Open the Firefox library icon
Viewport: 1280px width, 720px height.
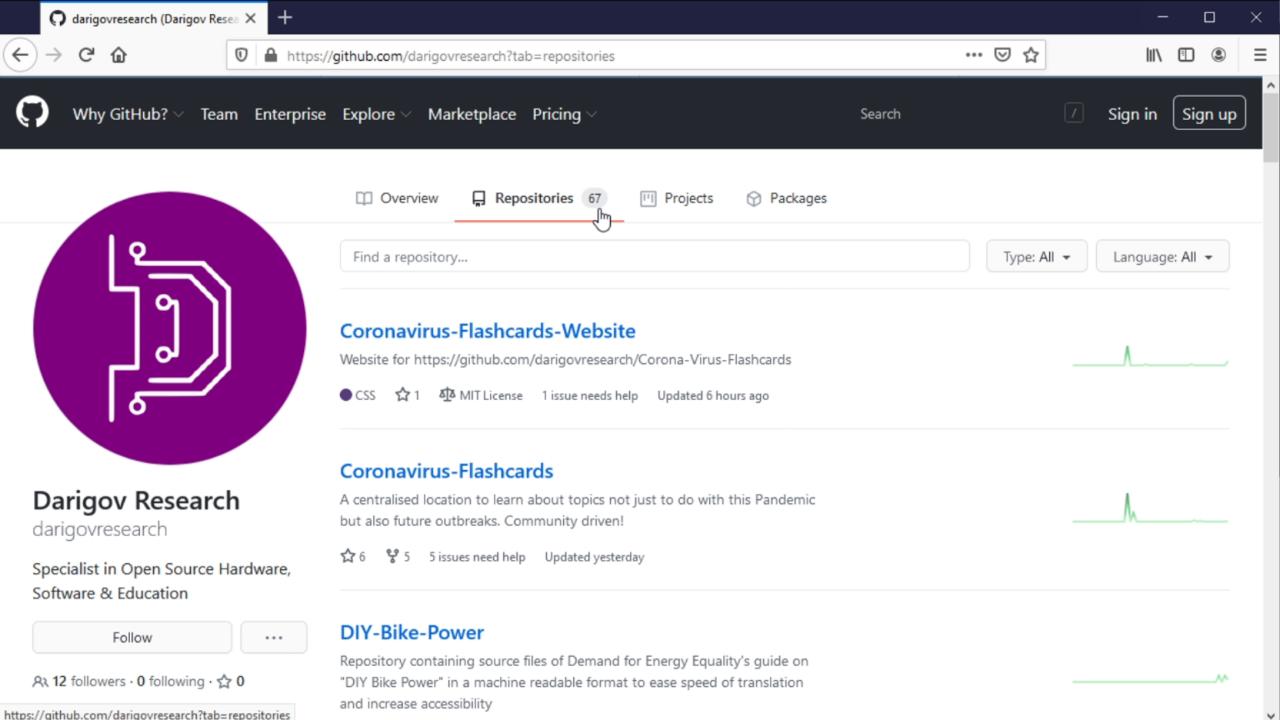[1154, 56]
